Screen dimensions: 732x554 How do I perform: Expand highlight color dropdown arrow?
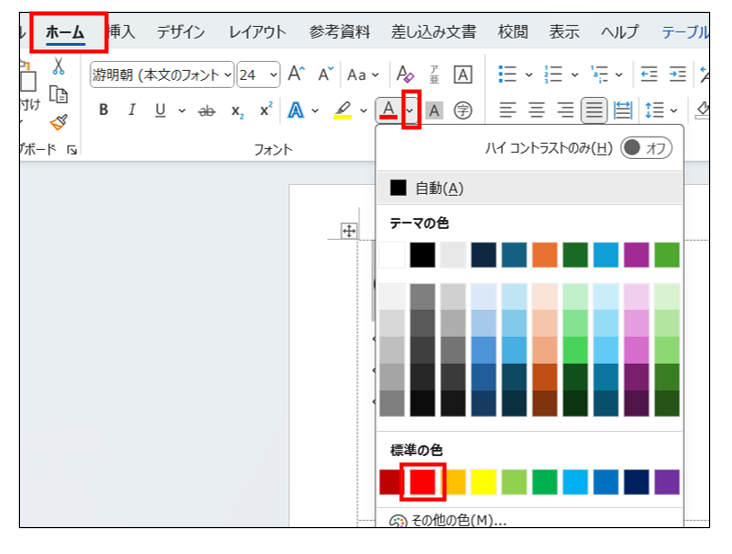363,111
